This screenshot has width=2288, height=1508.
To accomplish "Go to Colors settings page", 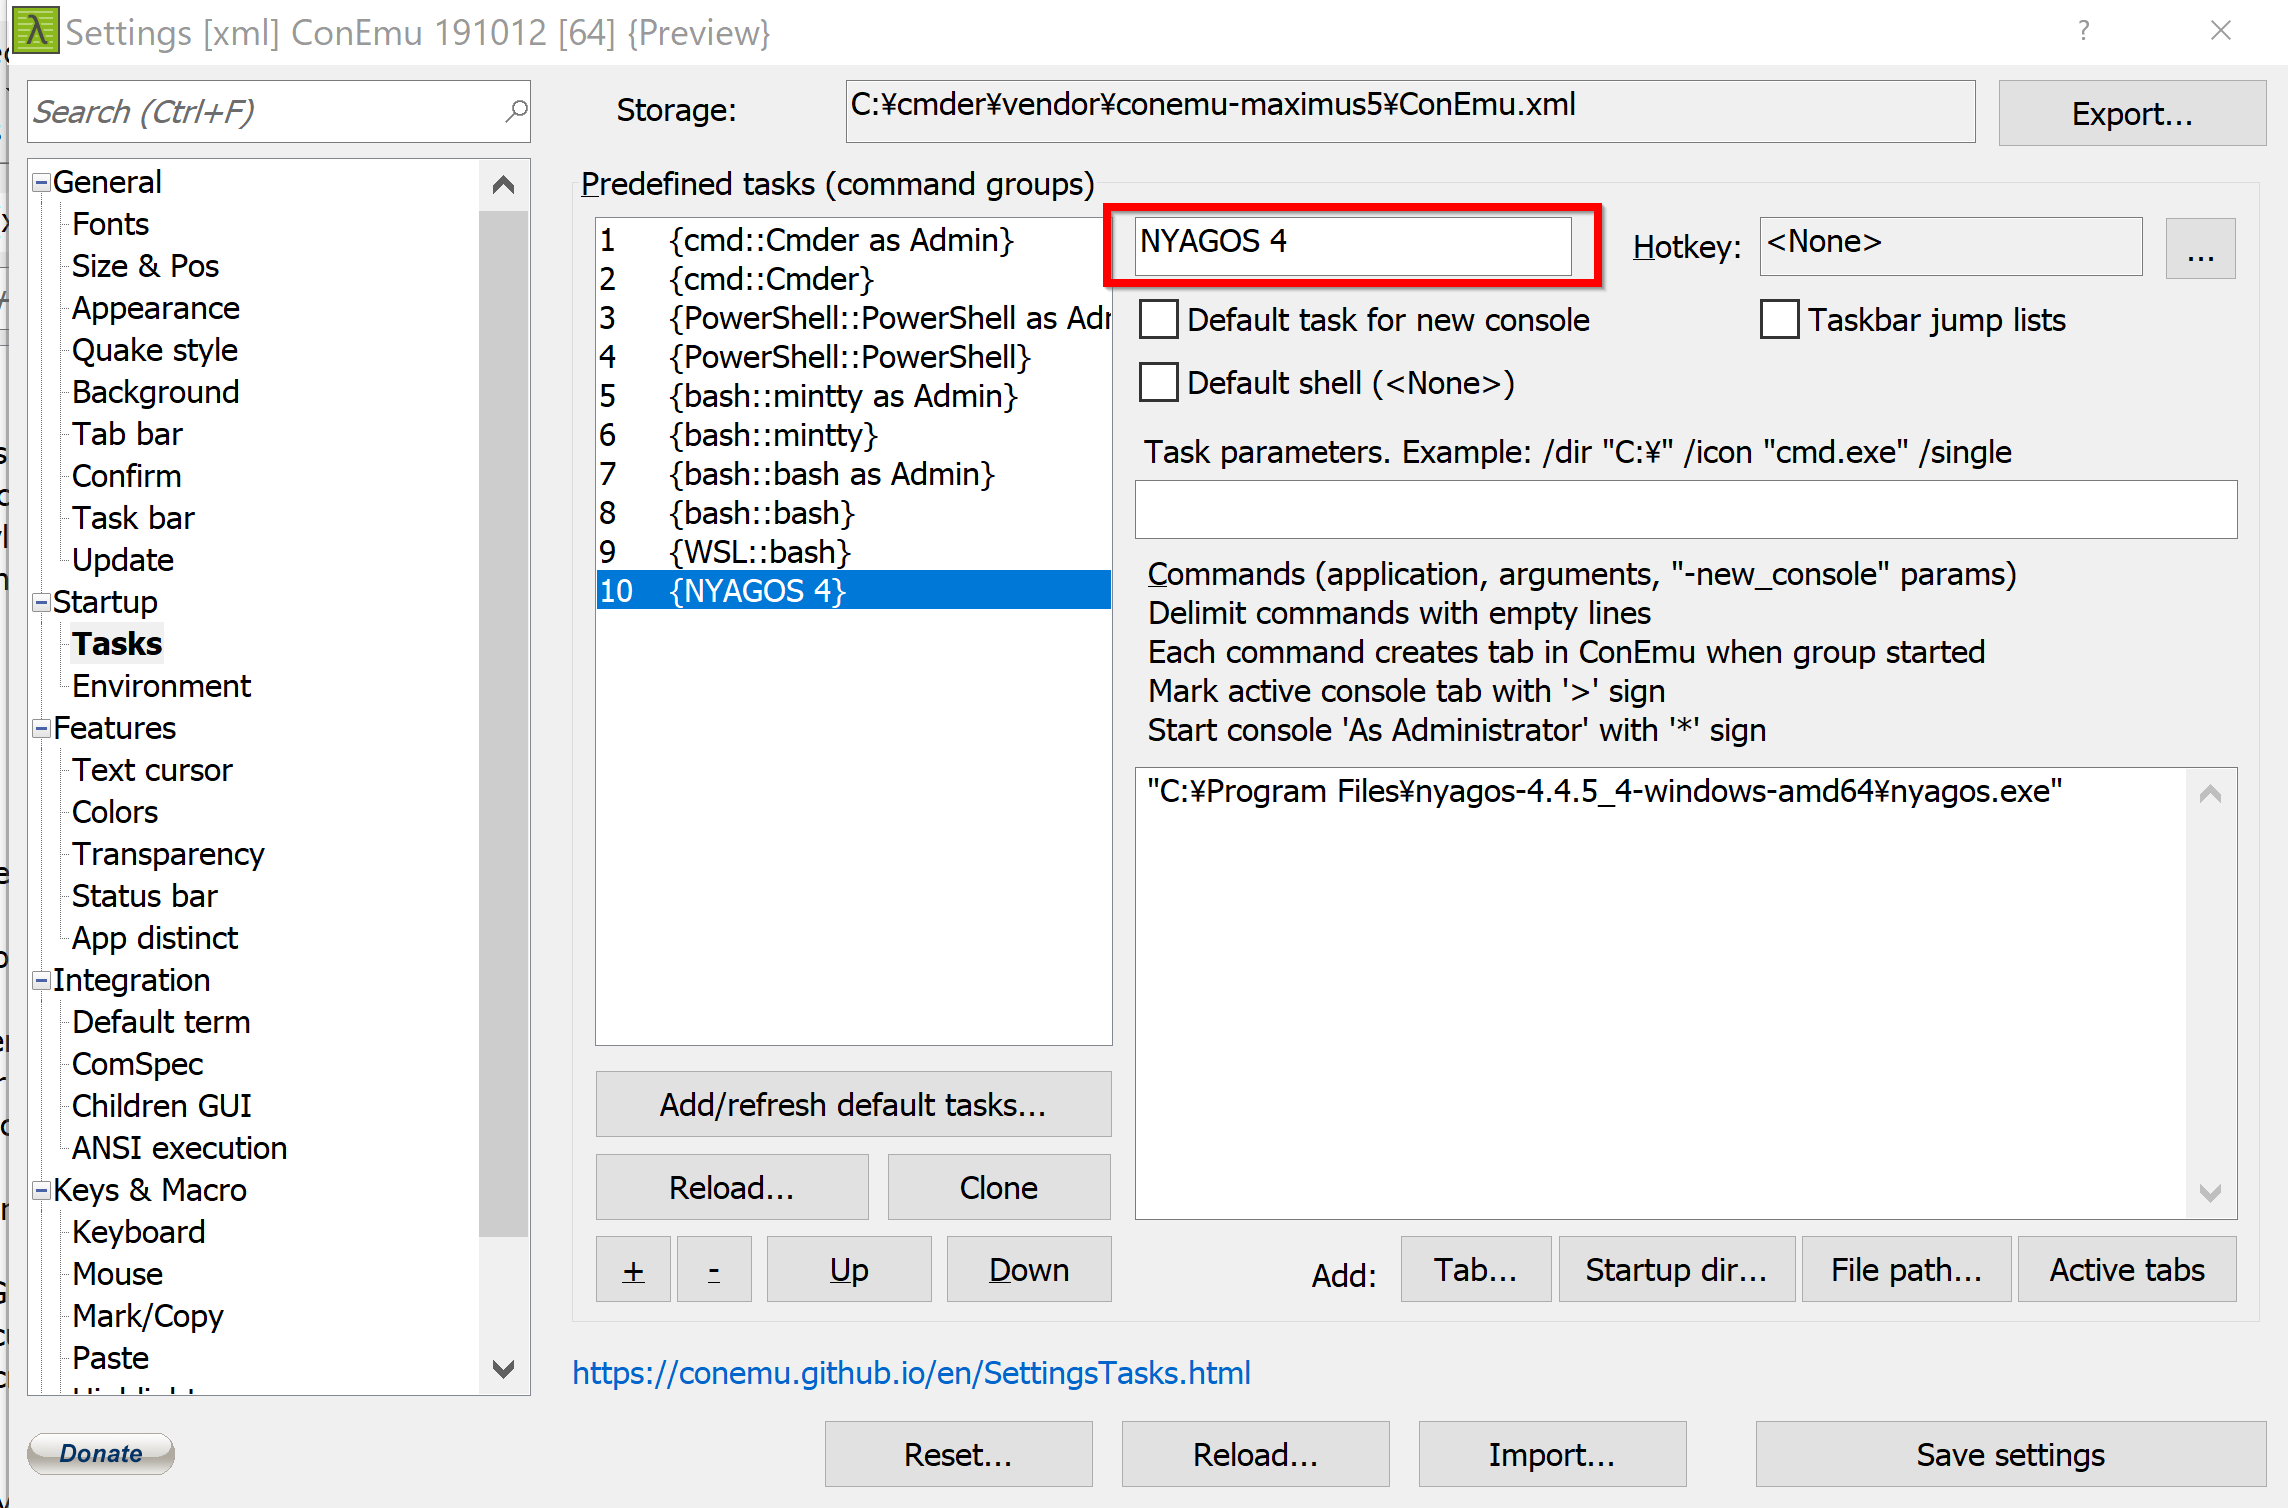I will (x=115, y=812).
